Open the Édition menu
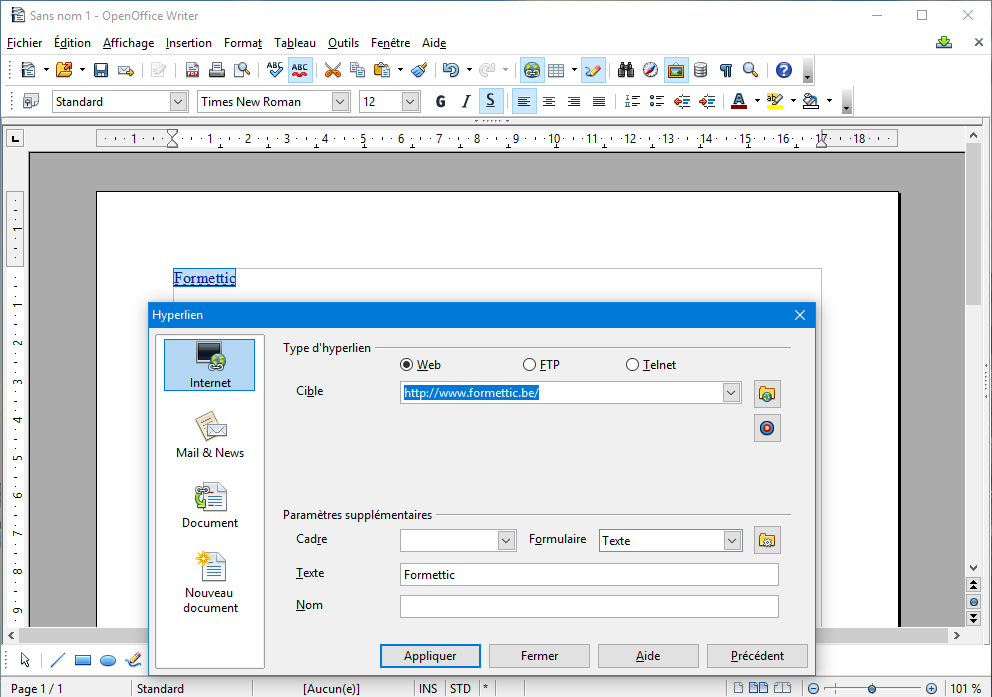Image resolution: width=992 pixels, height=697 pixels. [72, 43]
